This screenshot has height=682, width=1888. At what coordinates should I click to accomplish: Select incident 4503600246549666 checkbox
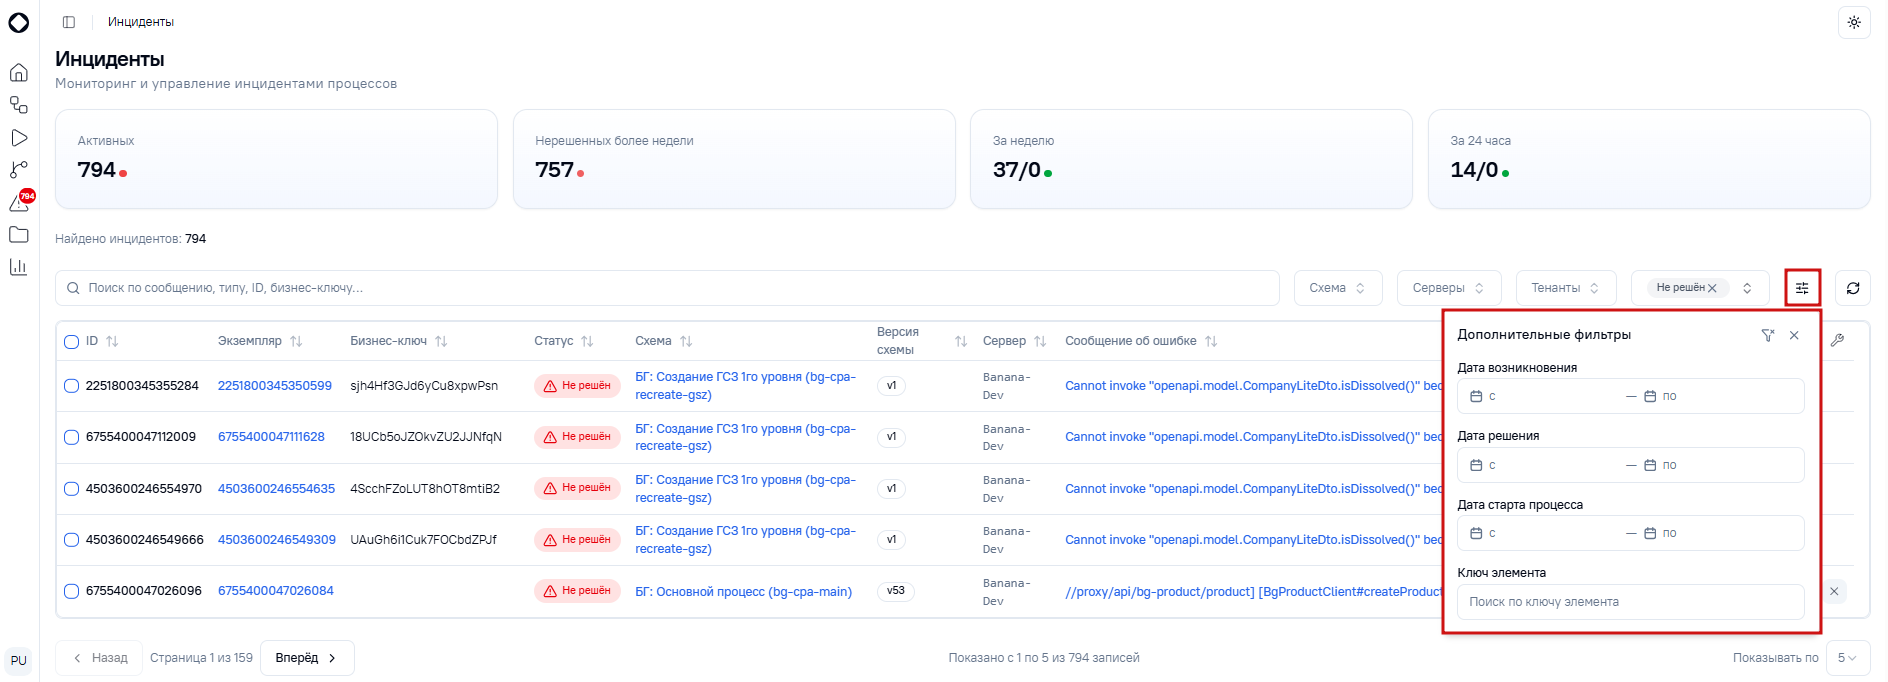(71, 540)
